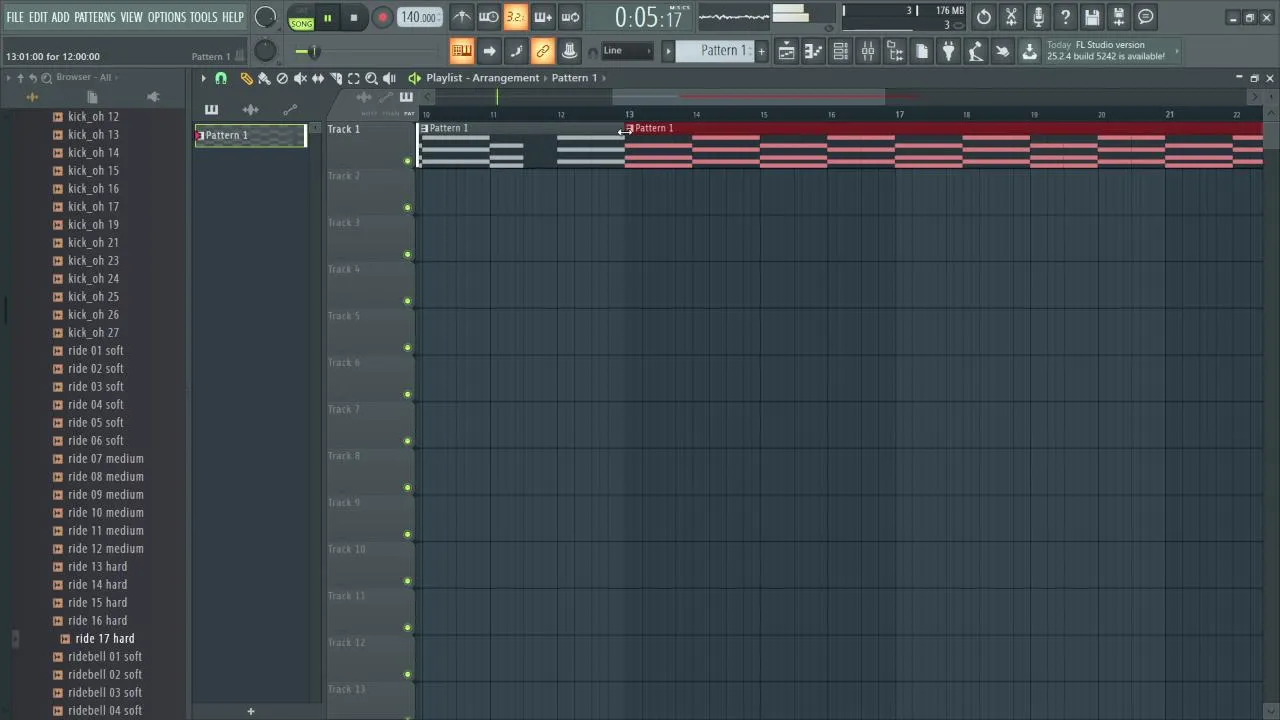The width and height of the screenshot is (1280, 720).
Task: Open the OPTIONS menu
Action: [x=167, y=17]
